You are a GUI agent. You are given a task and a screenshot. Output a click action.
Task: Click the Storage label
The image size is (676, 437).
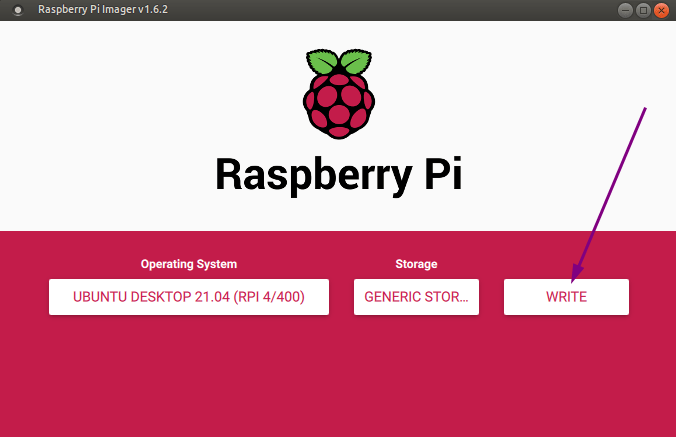pyautogui.click(x=416, y=264)
